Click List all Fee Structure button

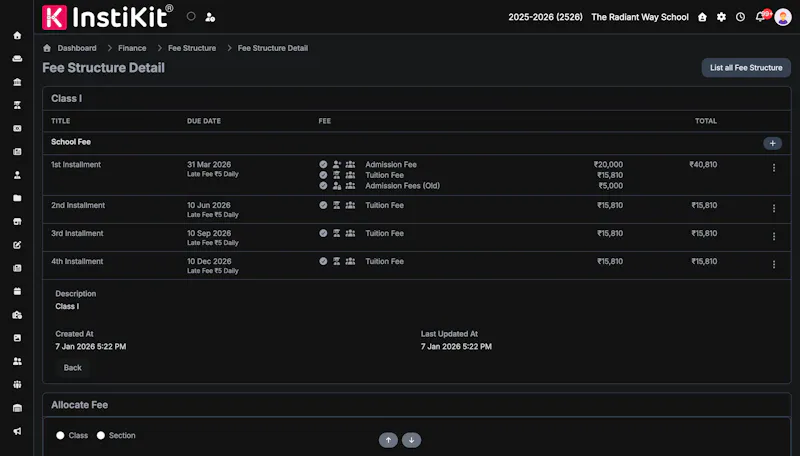(746, 67)
